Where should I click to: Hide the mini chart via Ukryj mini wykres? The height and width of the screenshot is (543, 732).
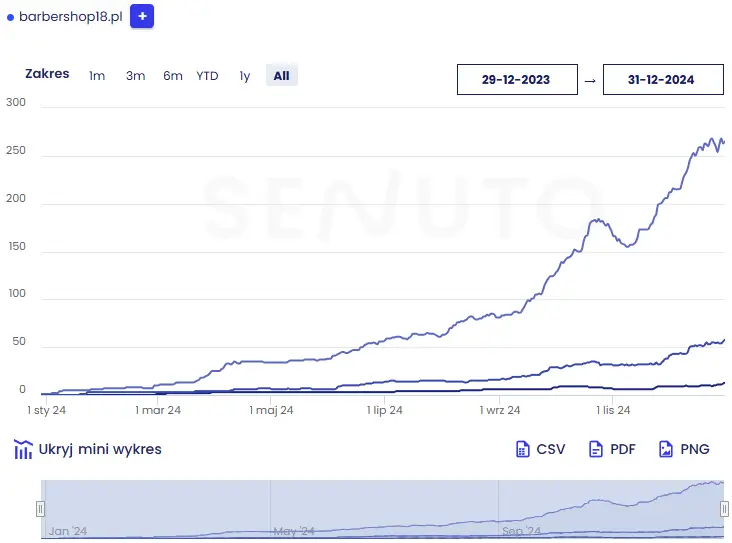tap(100, 449)
